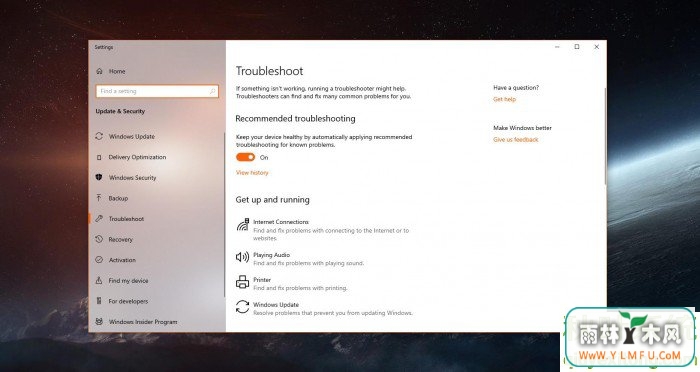Screen dimensions: 700x372
Task: Click the sidebar vertical scrollbar
Action: 225,214
